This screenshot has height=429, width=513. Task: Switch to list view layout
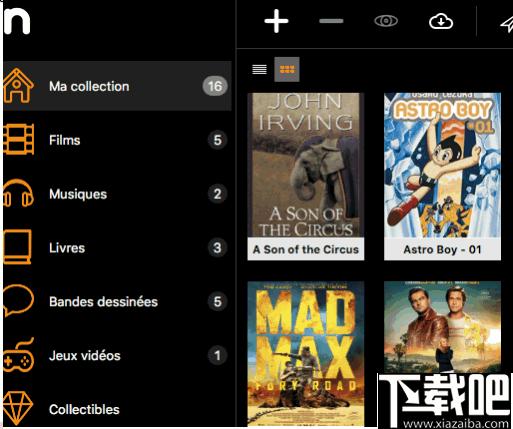pos(259,69)
